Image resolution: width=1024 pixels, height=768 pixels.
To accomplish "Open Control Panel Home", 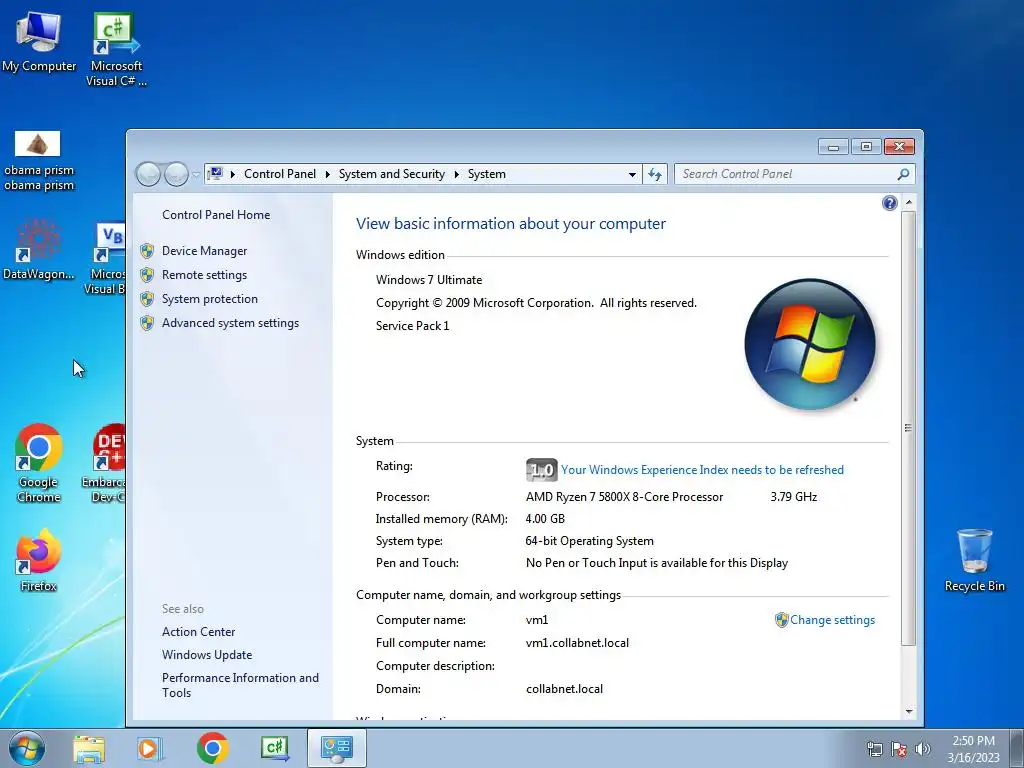I will coord(216,215).
